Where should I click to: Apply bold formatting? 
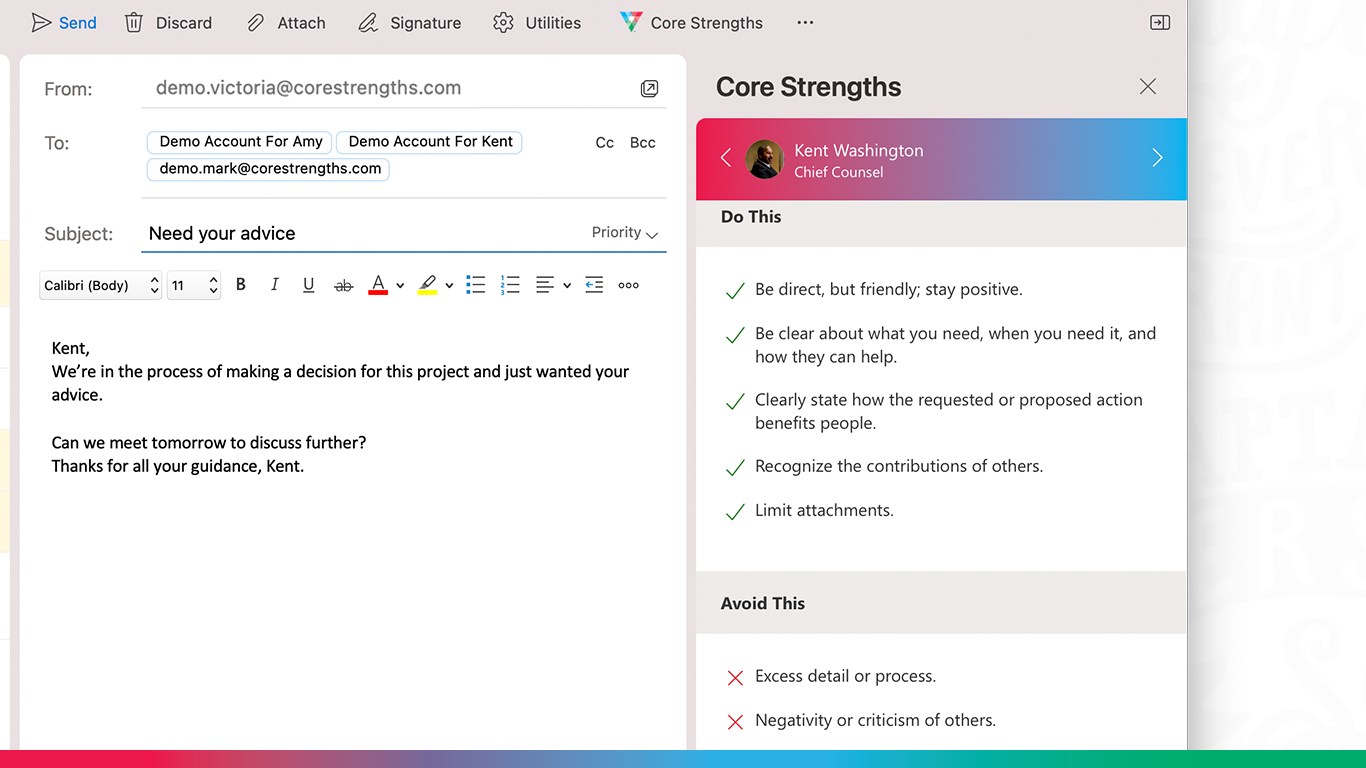point(241,285)
